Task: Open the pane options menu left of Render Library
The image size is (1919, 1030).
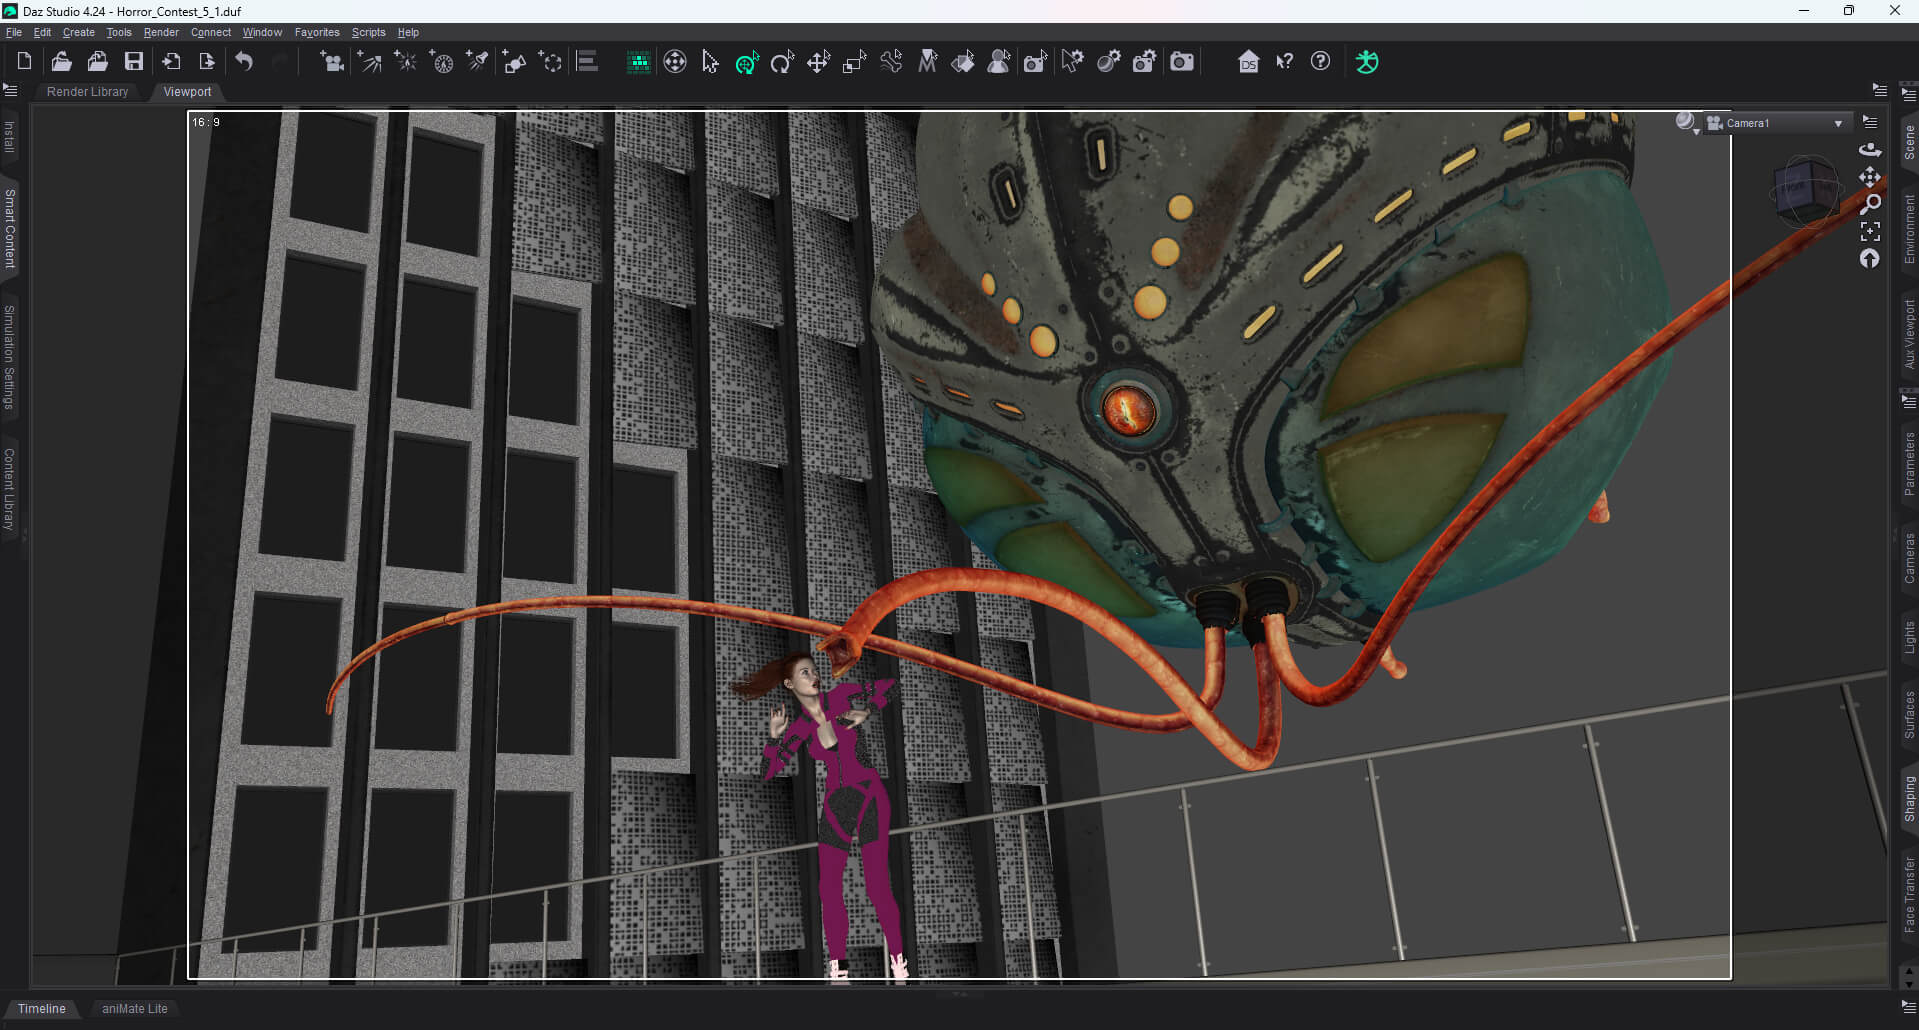Action: tap(11, 91)
